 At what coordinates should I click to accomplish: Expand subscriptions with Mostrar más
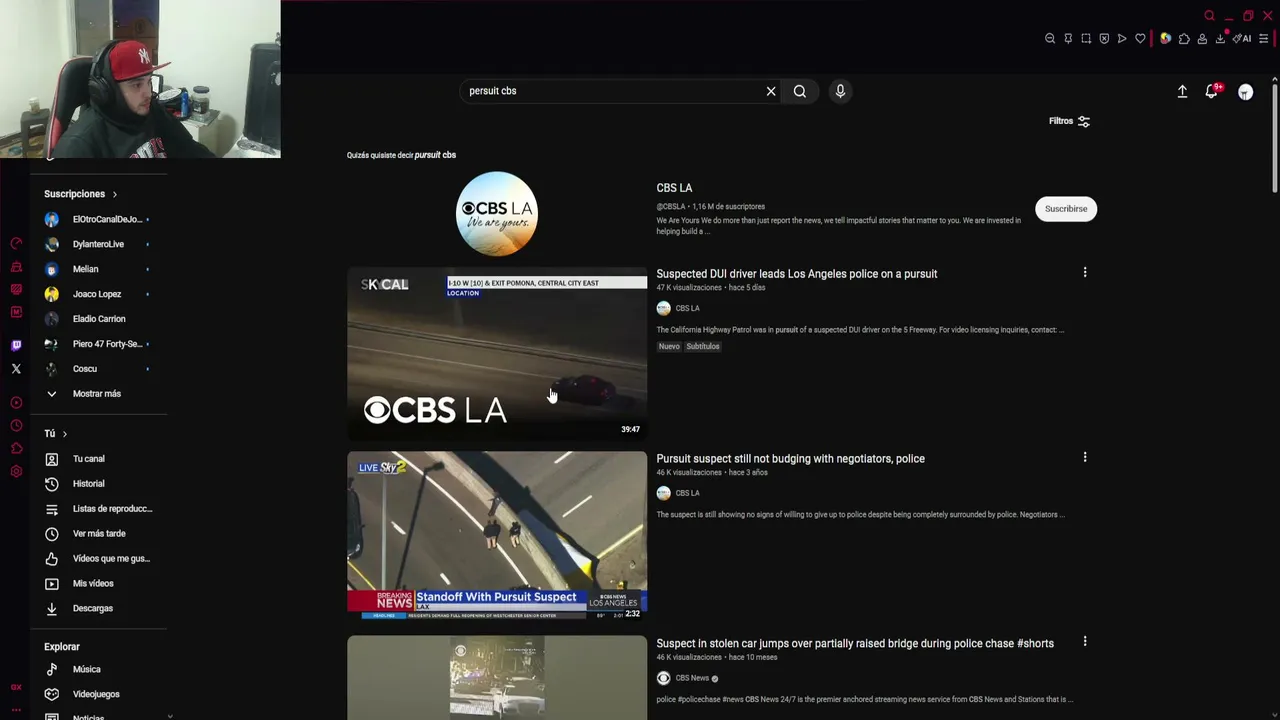97,394
